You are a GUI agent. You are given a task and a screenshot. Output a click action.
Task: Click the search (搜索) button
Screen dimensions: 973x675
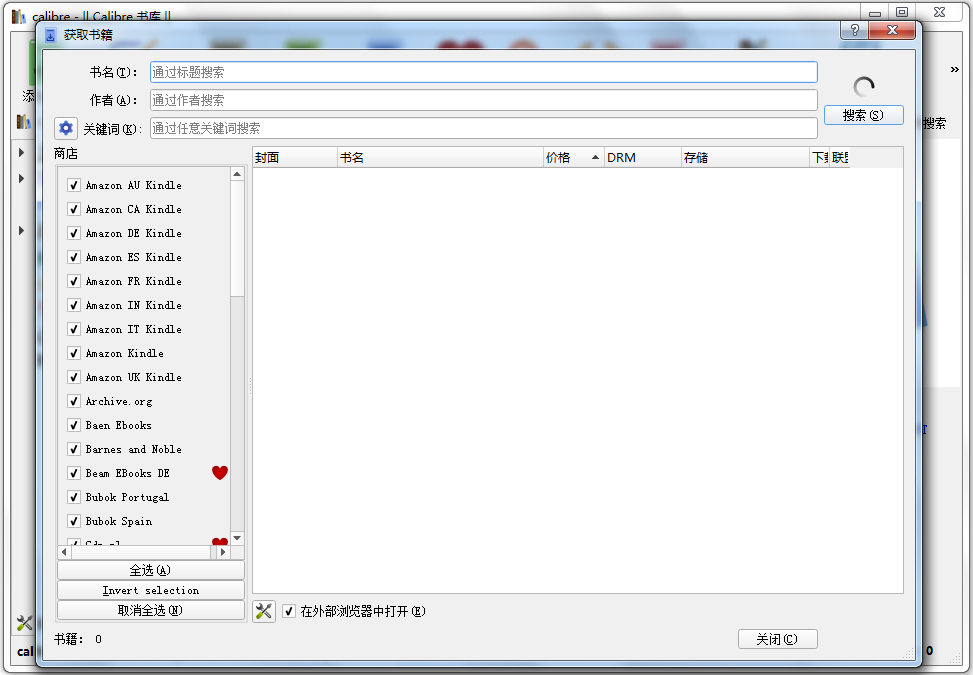pos(863,115)
